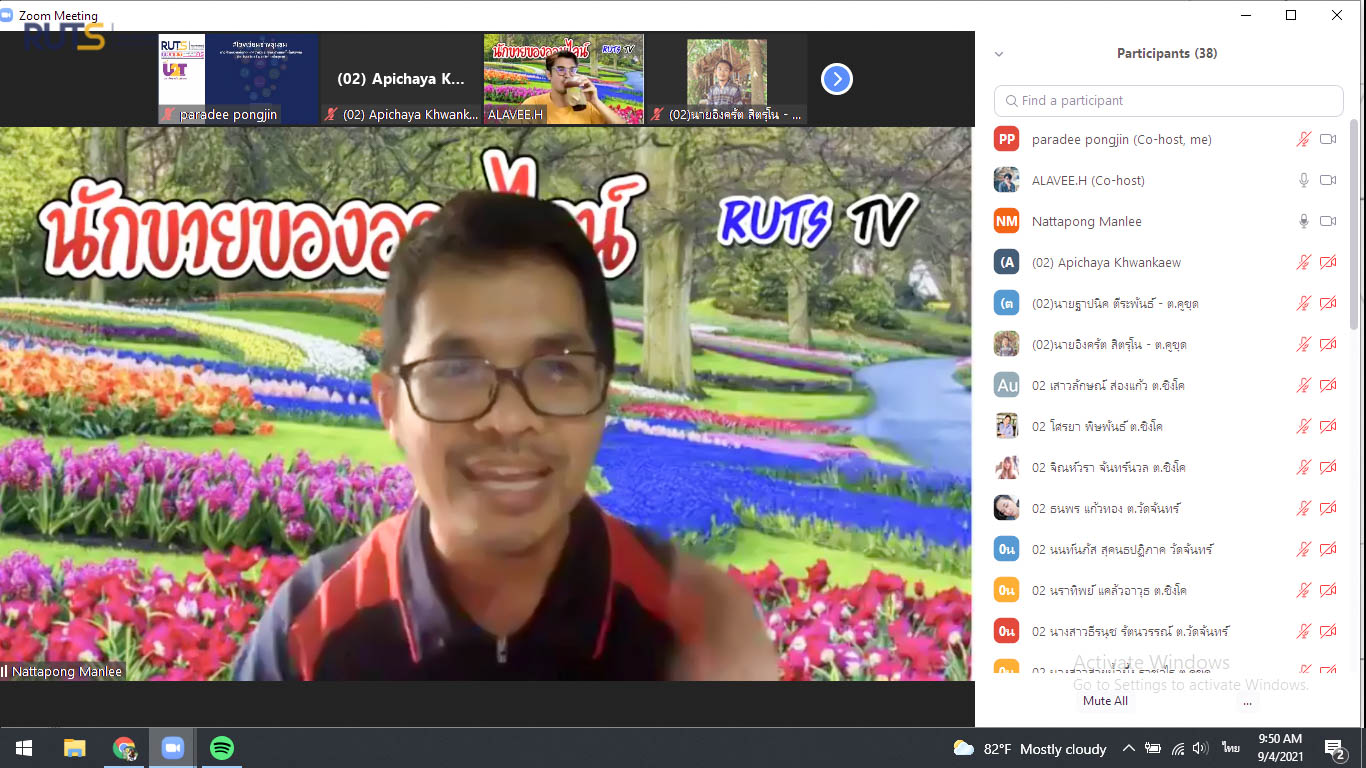This screenshot has height=768, width=1366.
Task: Select paradee pongjin video thumbnail
Action: point(238,79)
